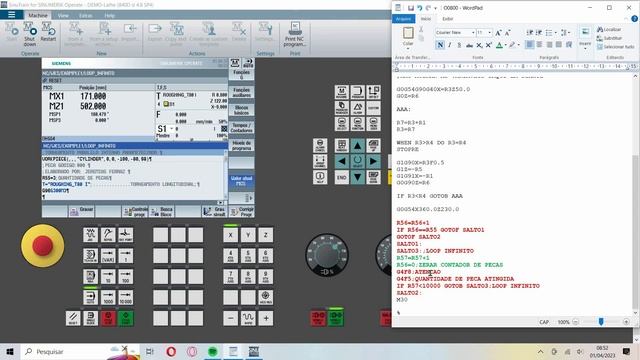Open the Help tab in SinuTrain
Viewport: 640px width, 360px height.
coord(109,15)
